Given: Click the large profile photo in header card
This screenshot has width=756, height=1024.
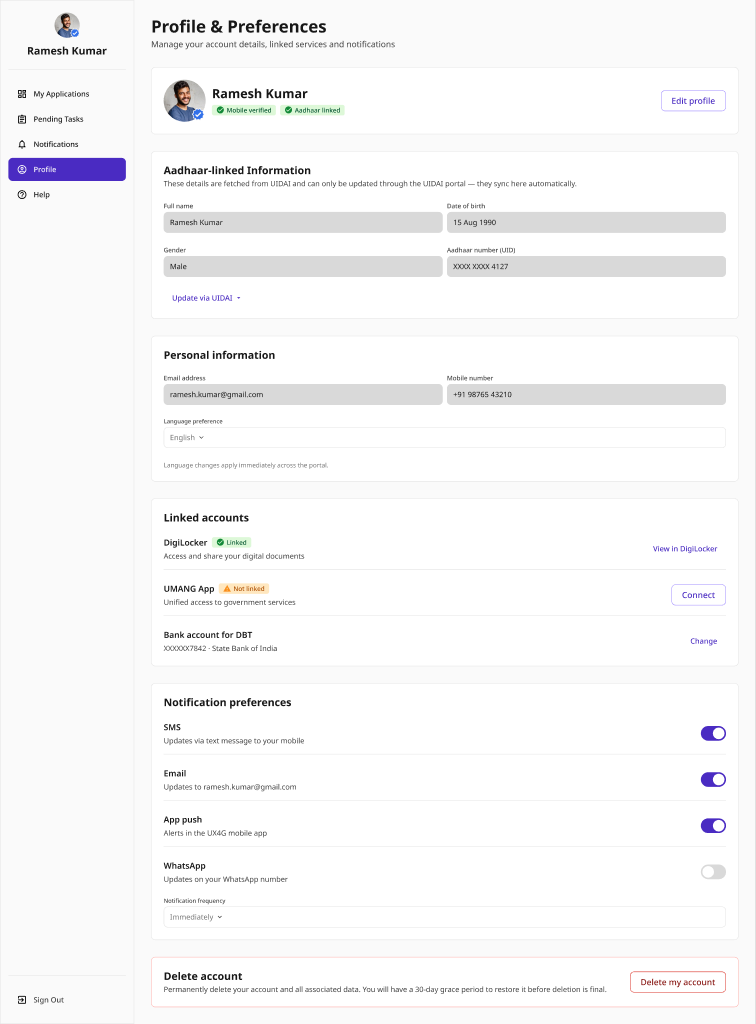Looking at the screenshot, I should click(184, 101).
